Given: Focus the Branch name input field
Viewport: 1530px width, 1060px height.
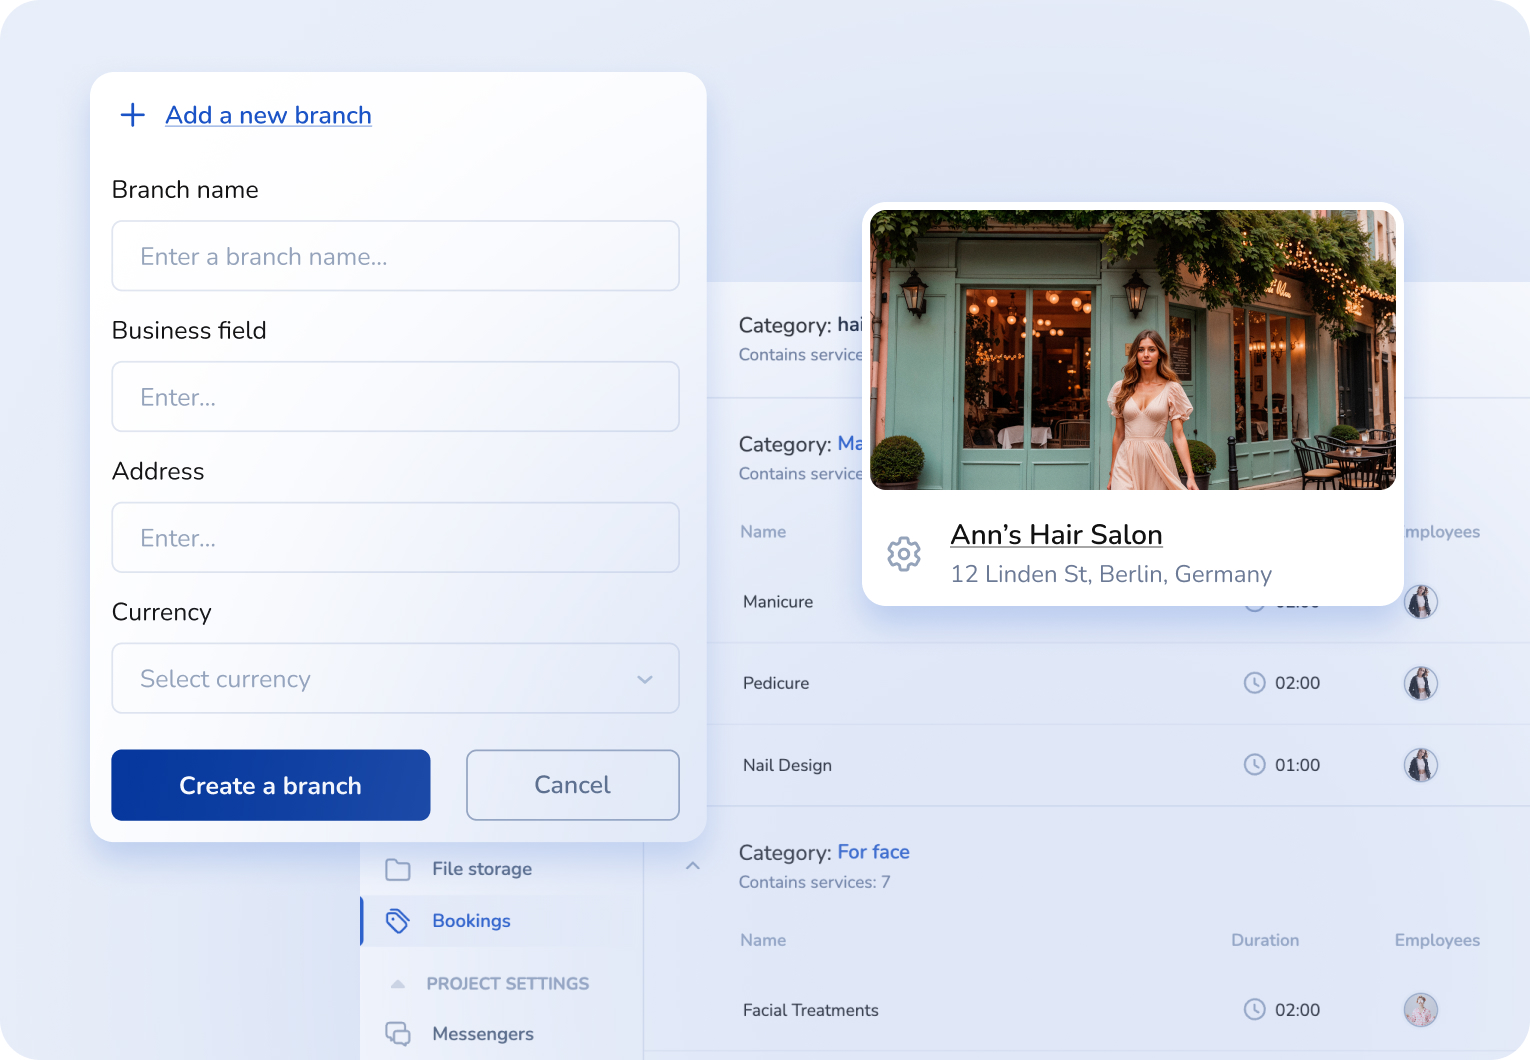Looking at the screenshot, I should pyautogui.click(x=395, y=257).
